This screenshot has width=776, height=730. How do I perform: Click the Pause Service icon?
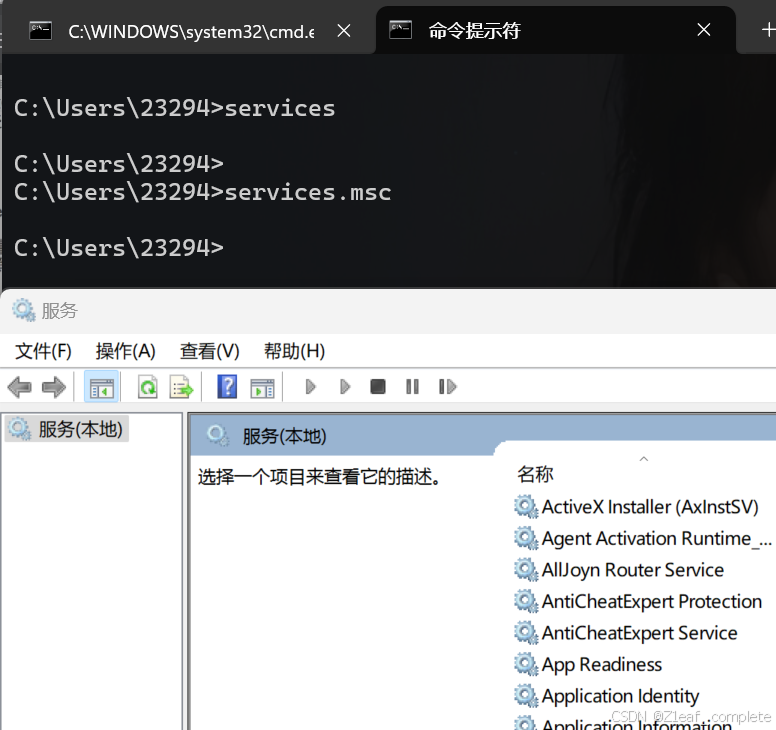412,387
